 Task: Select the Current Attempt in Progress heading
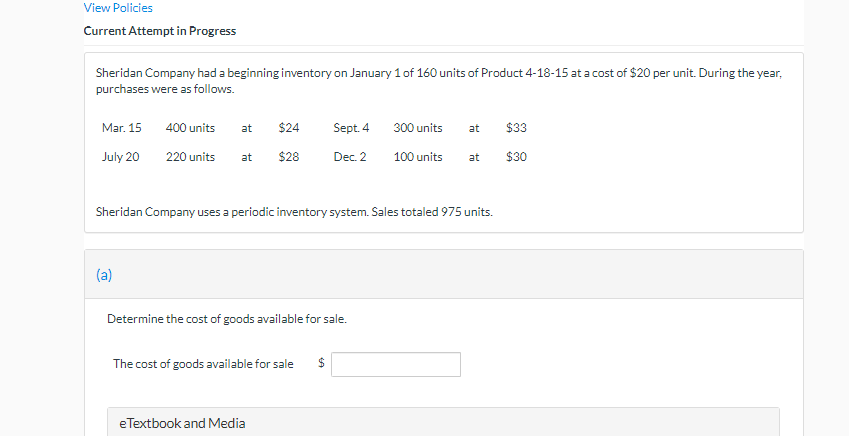tap(160, 31)
